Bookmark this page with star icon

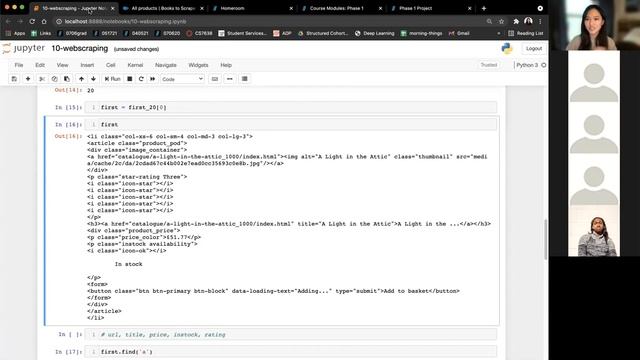(x=501, y=21)
